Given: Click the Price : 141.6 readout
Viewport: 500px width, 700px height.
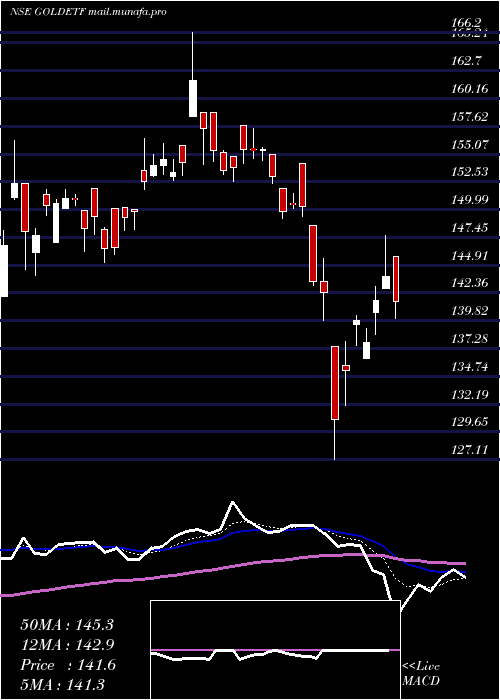Looking at the screenshot, I should (x=68, y=665).
